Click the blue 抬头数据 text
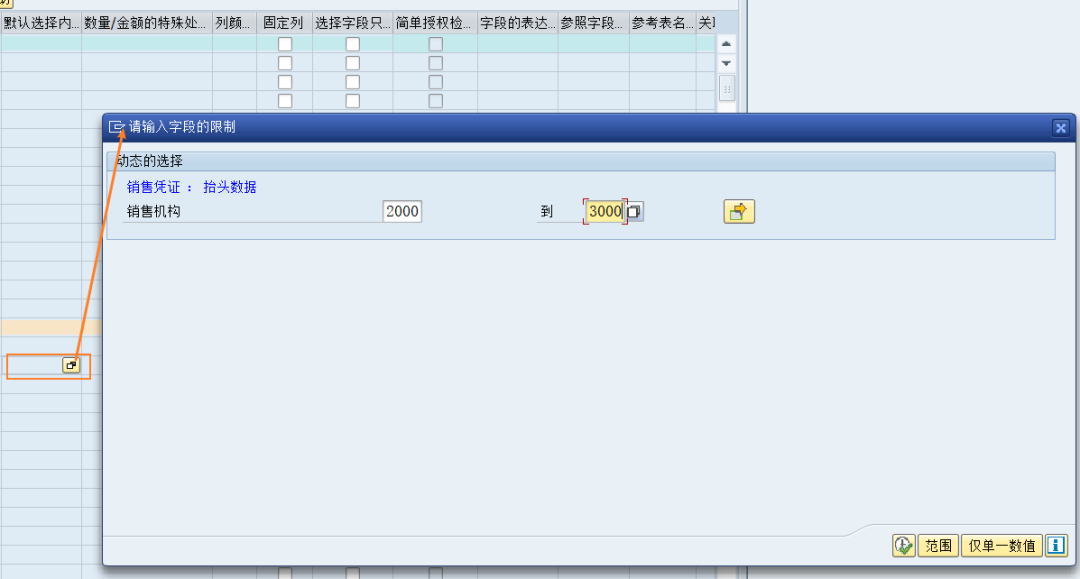 [230, 187]
